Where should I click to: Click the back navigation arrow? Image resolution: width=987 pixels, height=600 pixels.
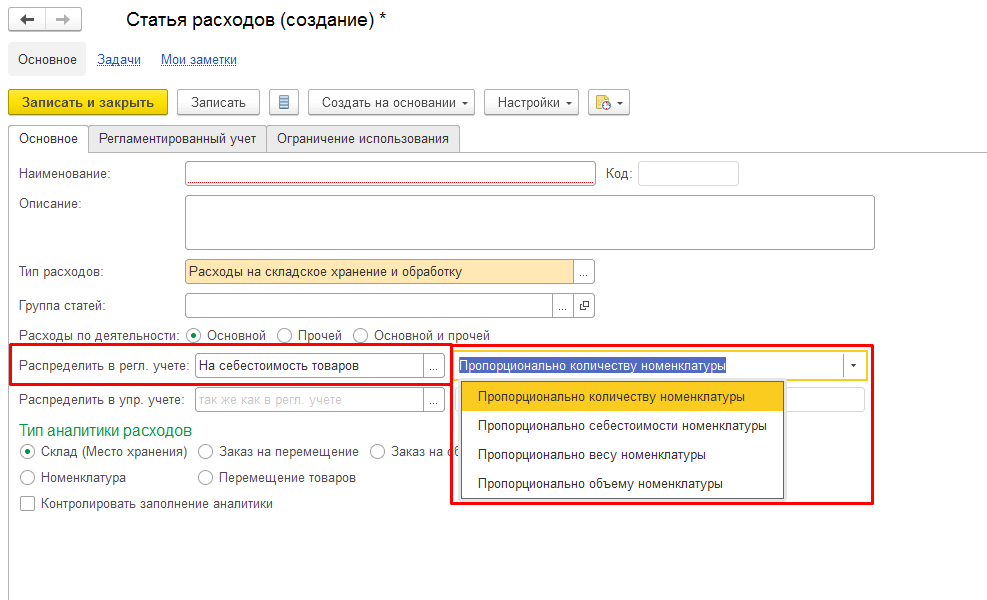click(27, 20)
